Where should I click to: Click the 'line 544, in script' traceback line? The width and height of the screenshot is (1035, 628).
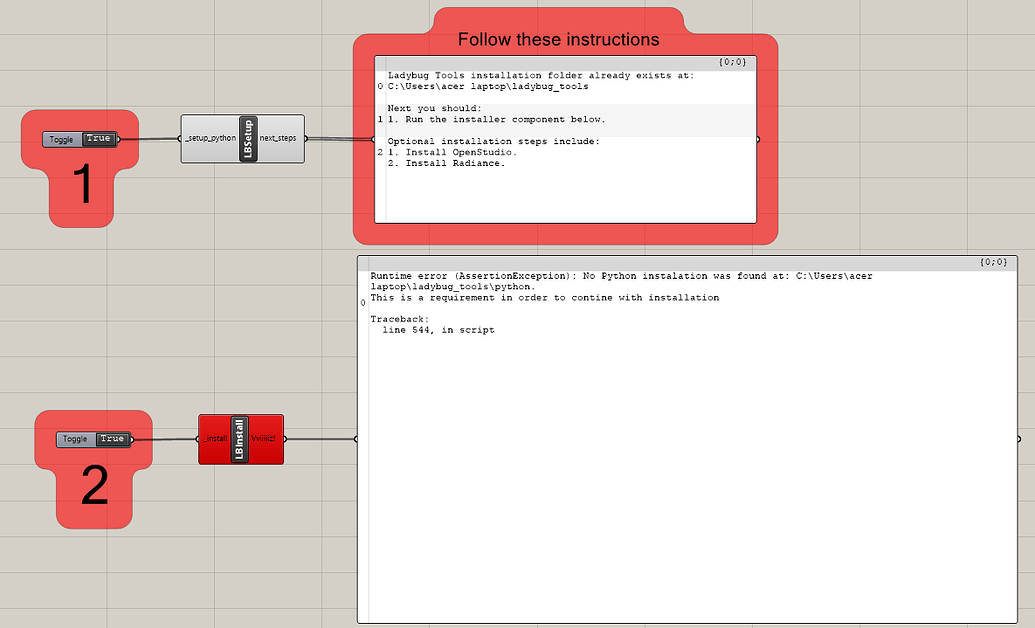(x=438, y=330)
